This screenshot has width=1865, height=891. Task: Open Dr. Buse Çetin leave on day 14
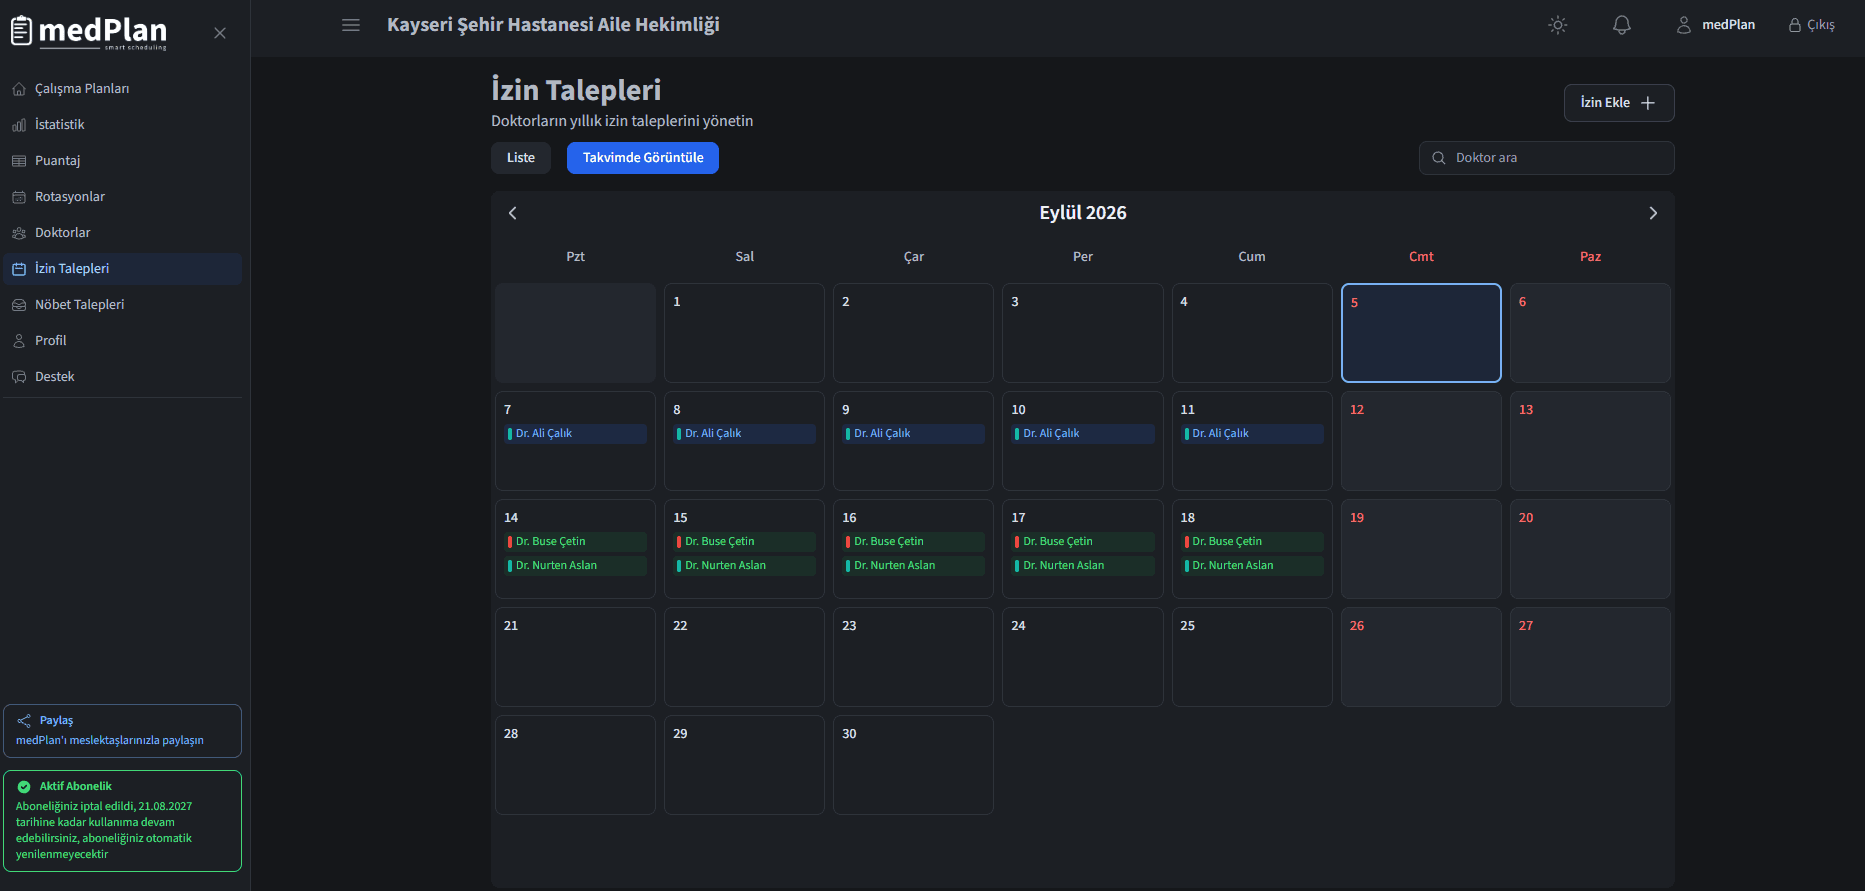pos(576,542)
